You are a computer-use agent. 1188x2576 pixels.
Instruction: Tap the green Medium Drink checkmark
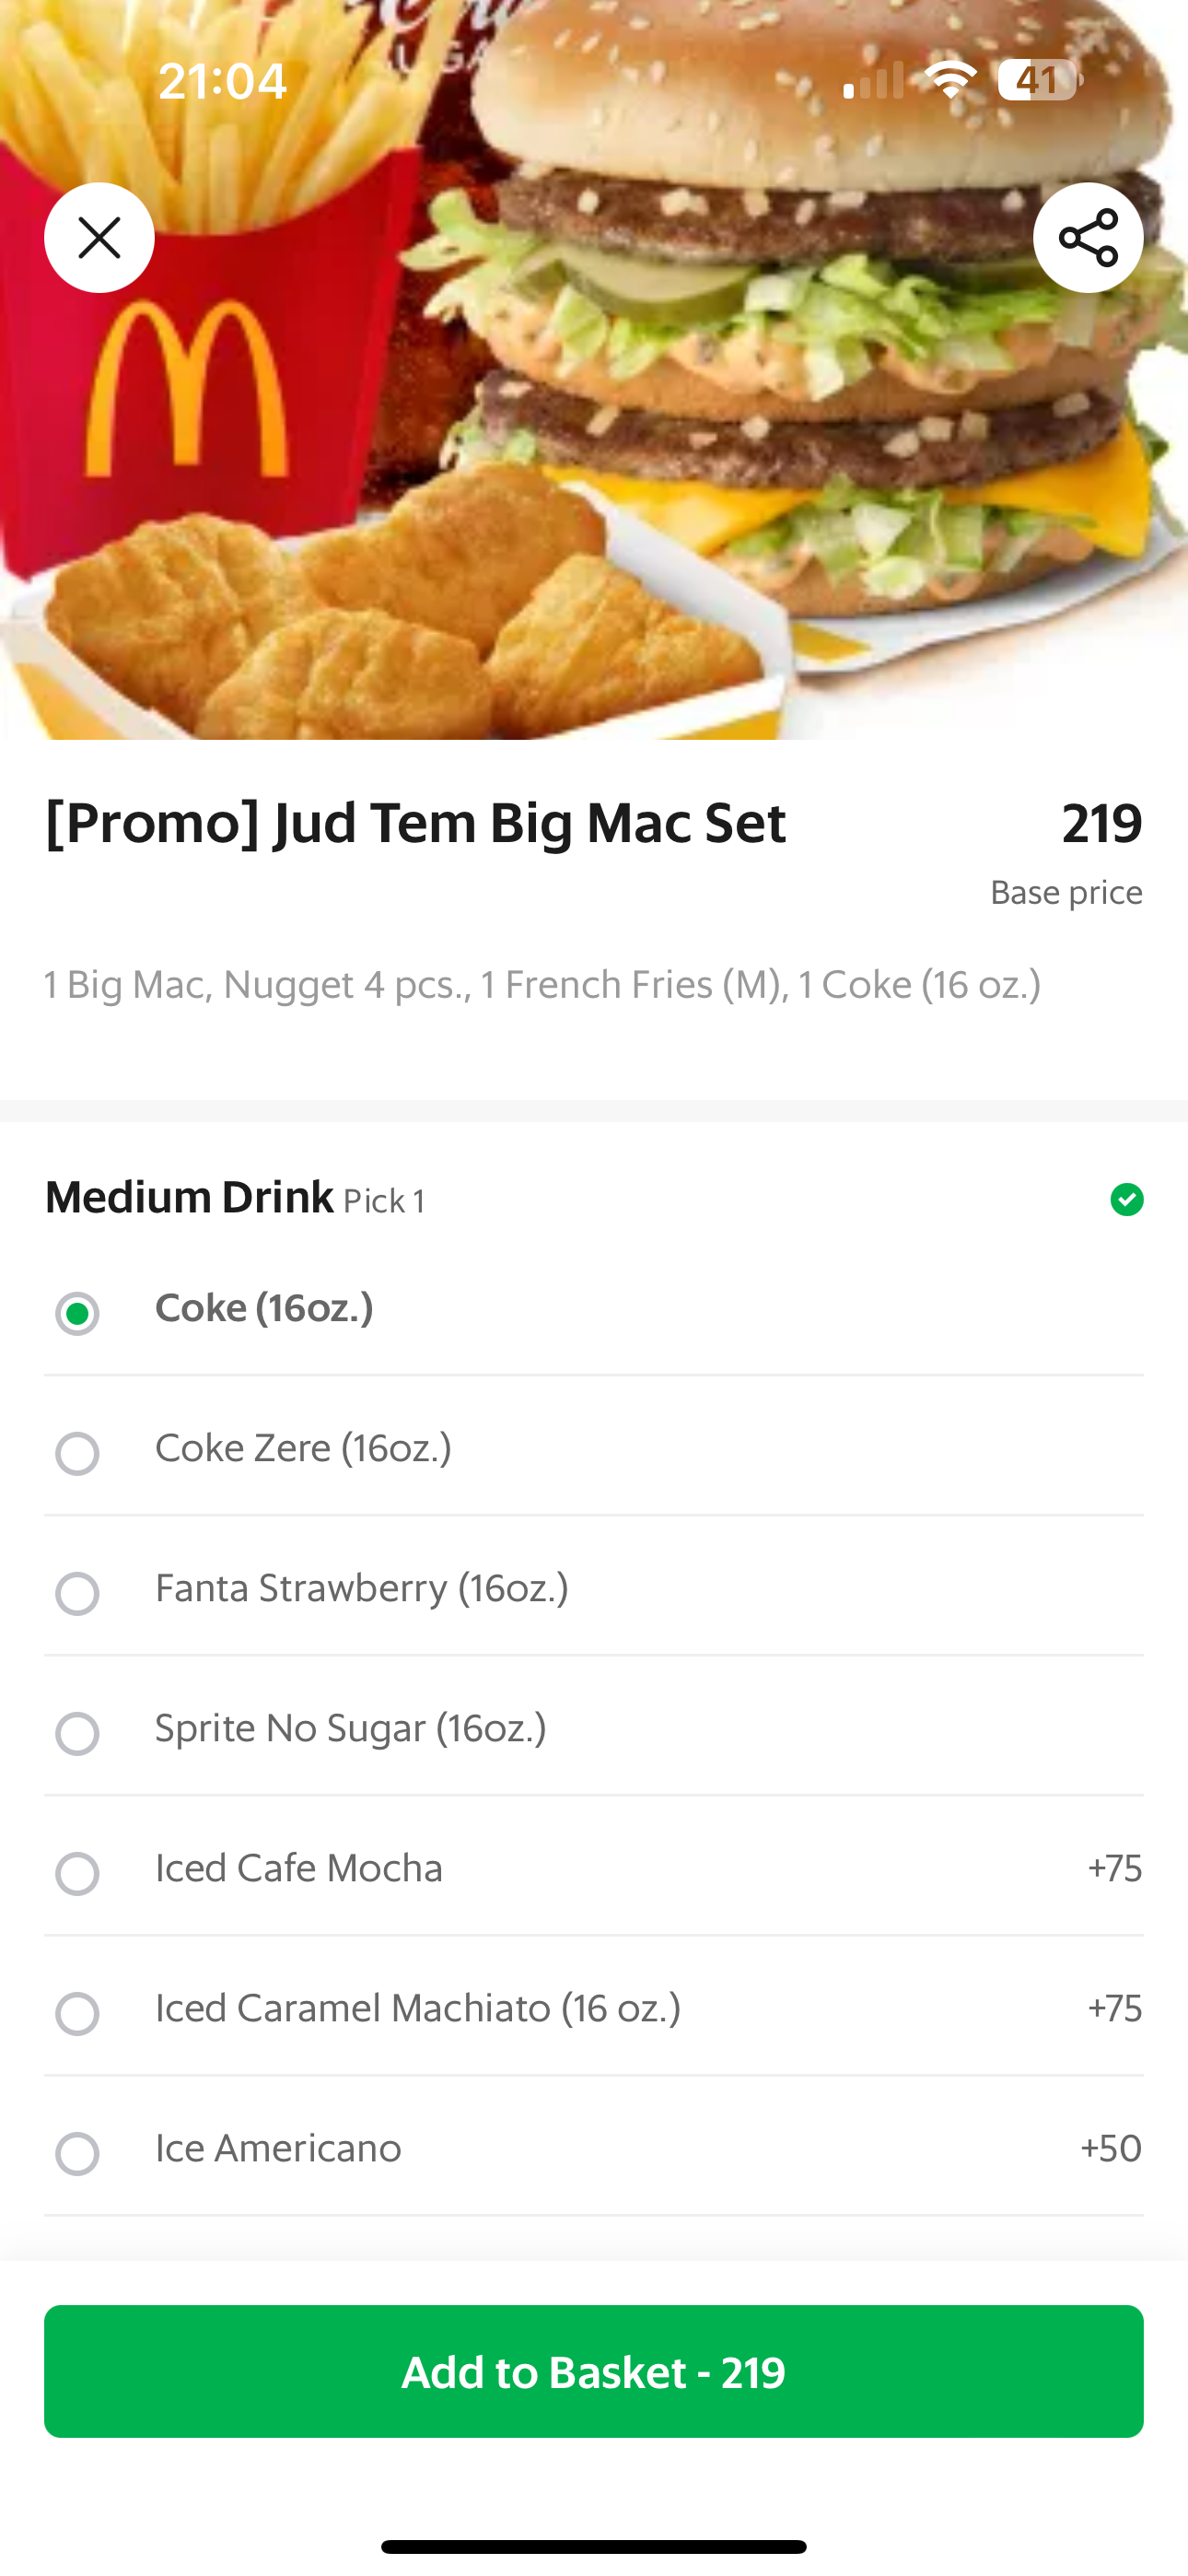click(1126, 1199)
